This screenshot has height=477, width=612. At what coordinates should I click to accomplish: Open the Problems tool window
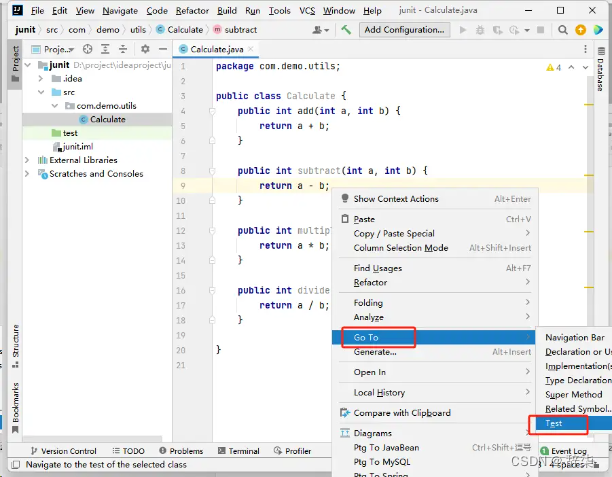point(181,451)
